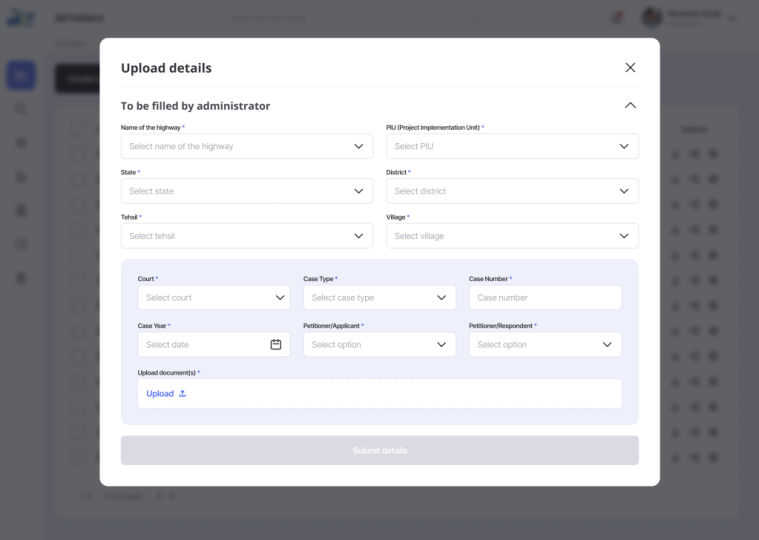Screen dimensions: 759x540
Task: Expand the State dropdown
Action: click(x=246, y=191)
